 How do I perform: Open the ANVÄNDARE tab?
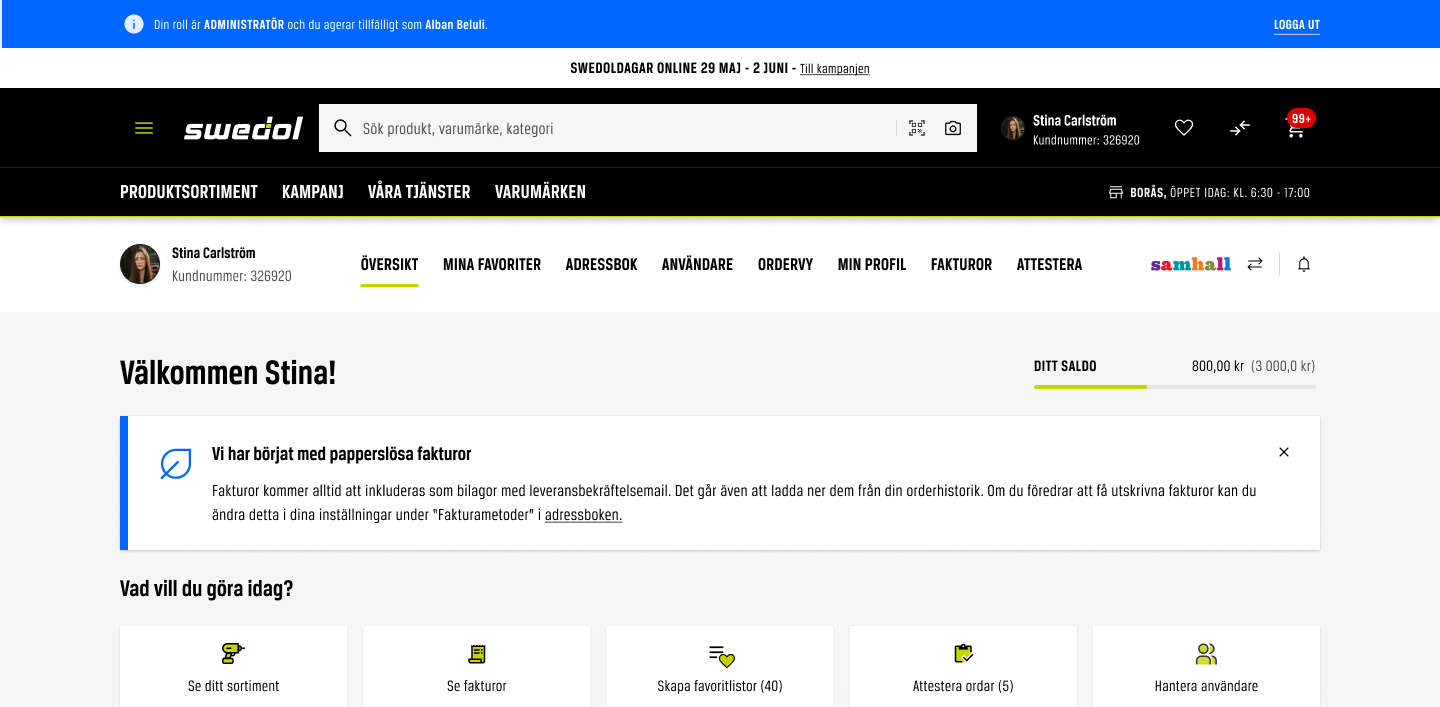pyautogui.click(x=698, y=265)
